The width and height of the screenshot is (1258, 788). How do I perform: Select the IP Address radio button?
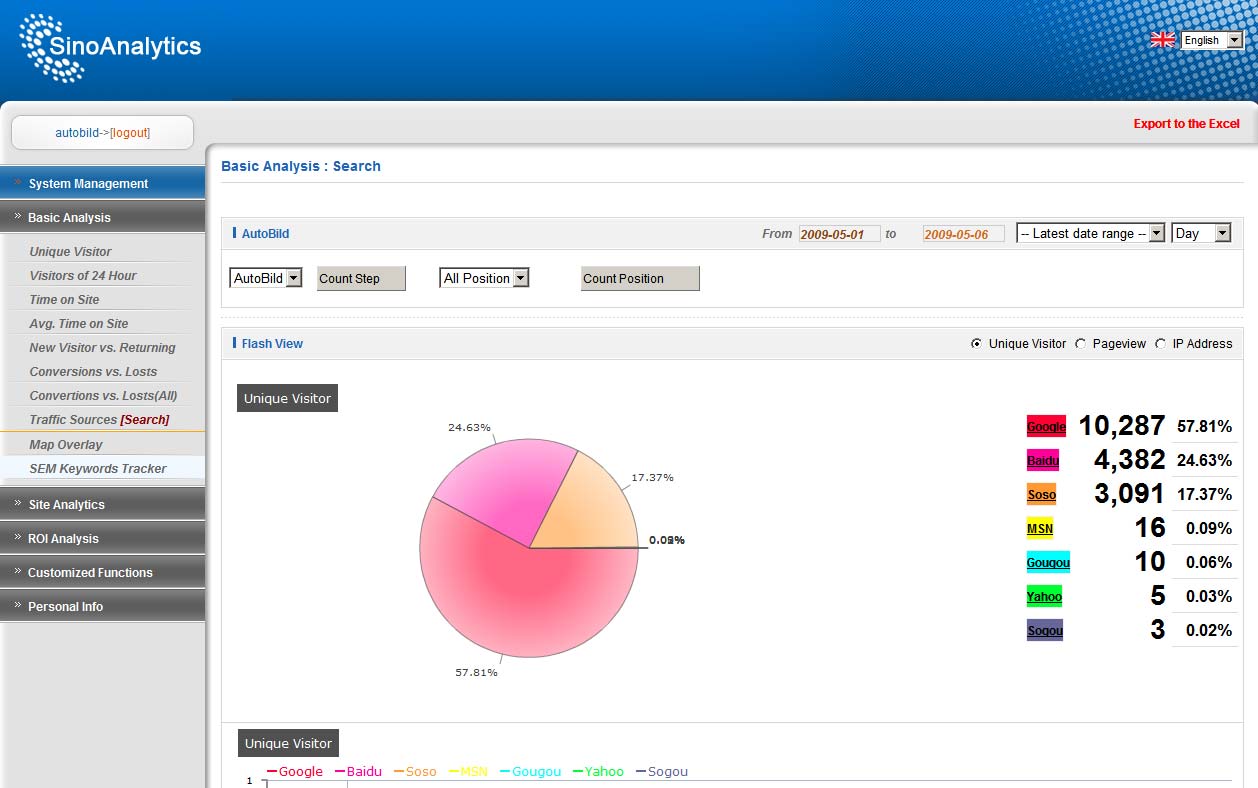point(1160,344)
